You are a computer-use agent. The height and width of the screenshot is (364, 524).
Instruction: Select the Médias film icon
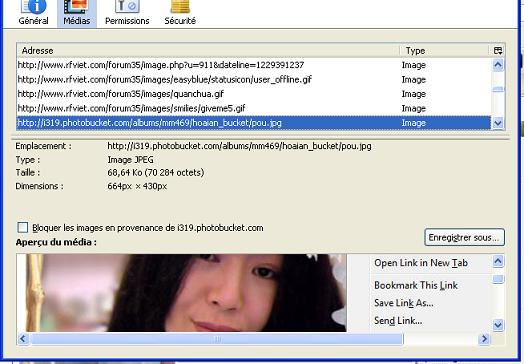pos(77,7)
